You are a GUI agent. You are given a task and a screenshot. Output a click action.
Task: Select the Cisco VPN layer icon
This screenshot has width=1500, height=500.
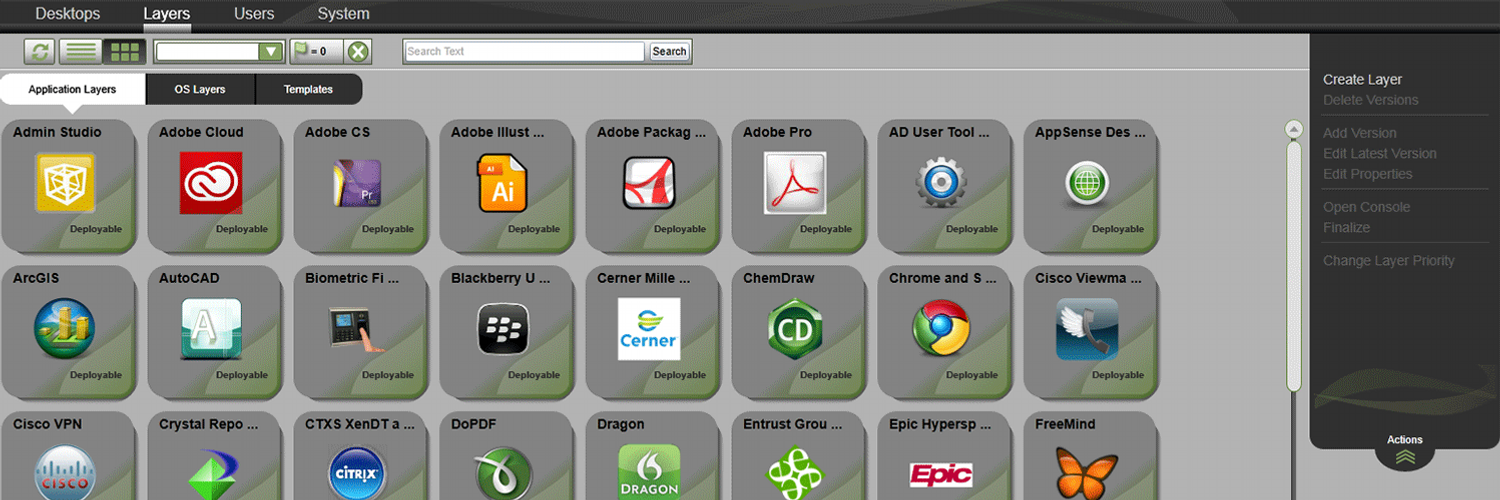click(x=65, y=473)
